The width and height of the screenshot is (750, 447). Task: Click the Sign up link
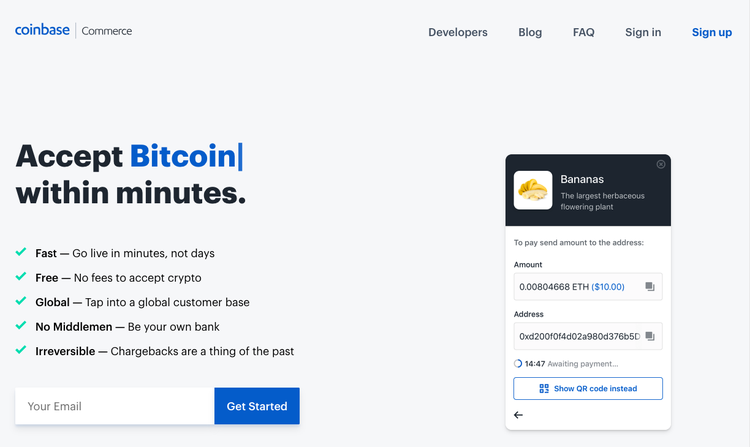[712, 32]
